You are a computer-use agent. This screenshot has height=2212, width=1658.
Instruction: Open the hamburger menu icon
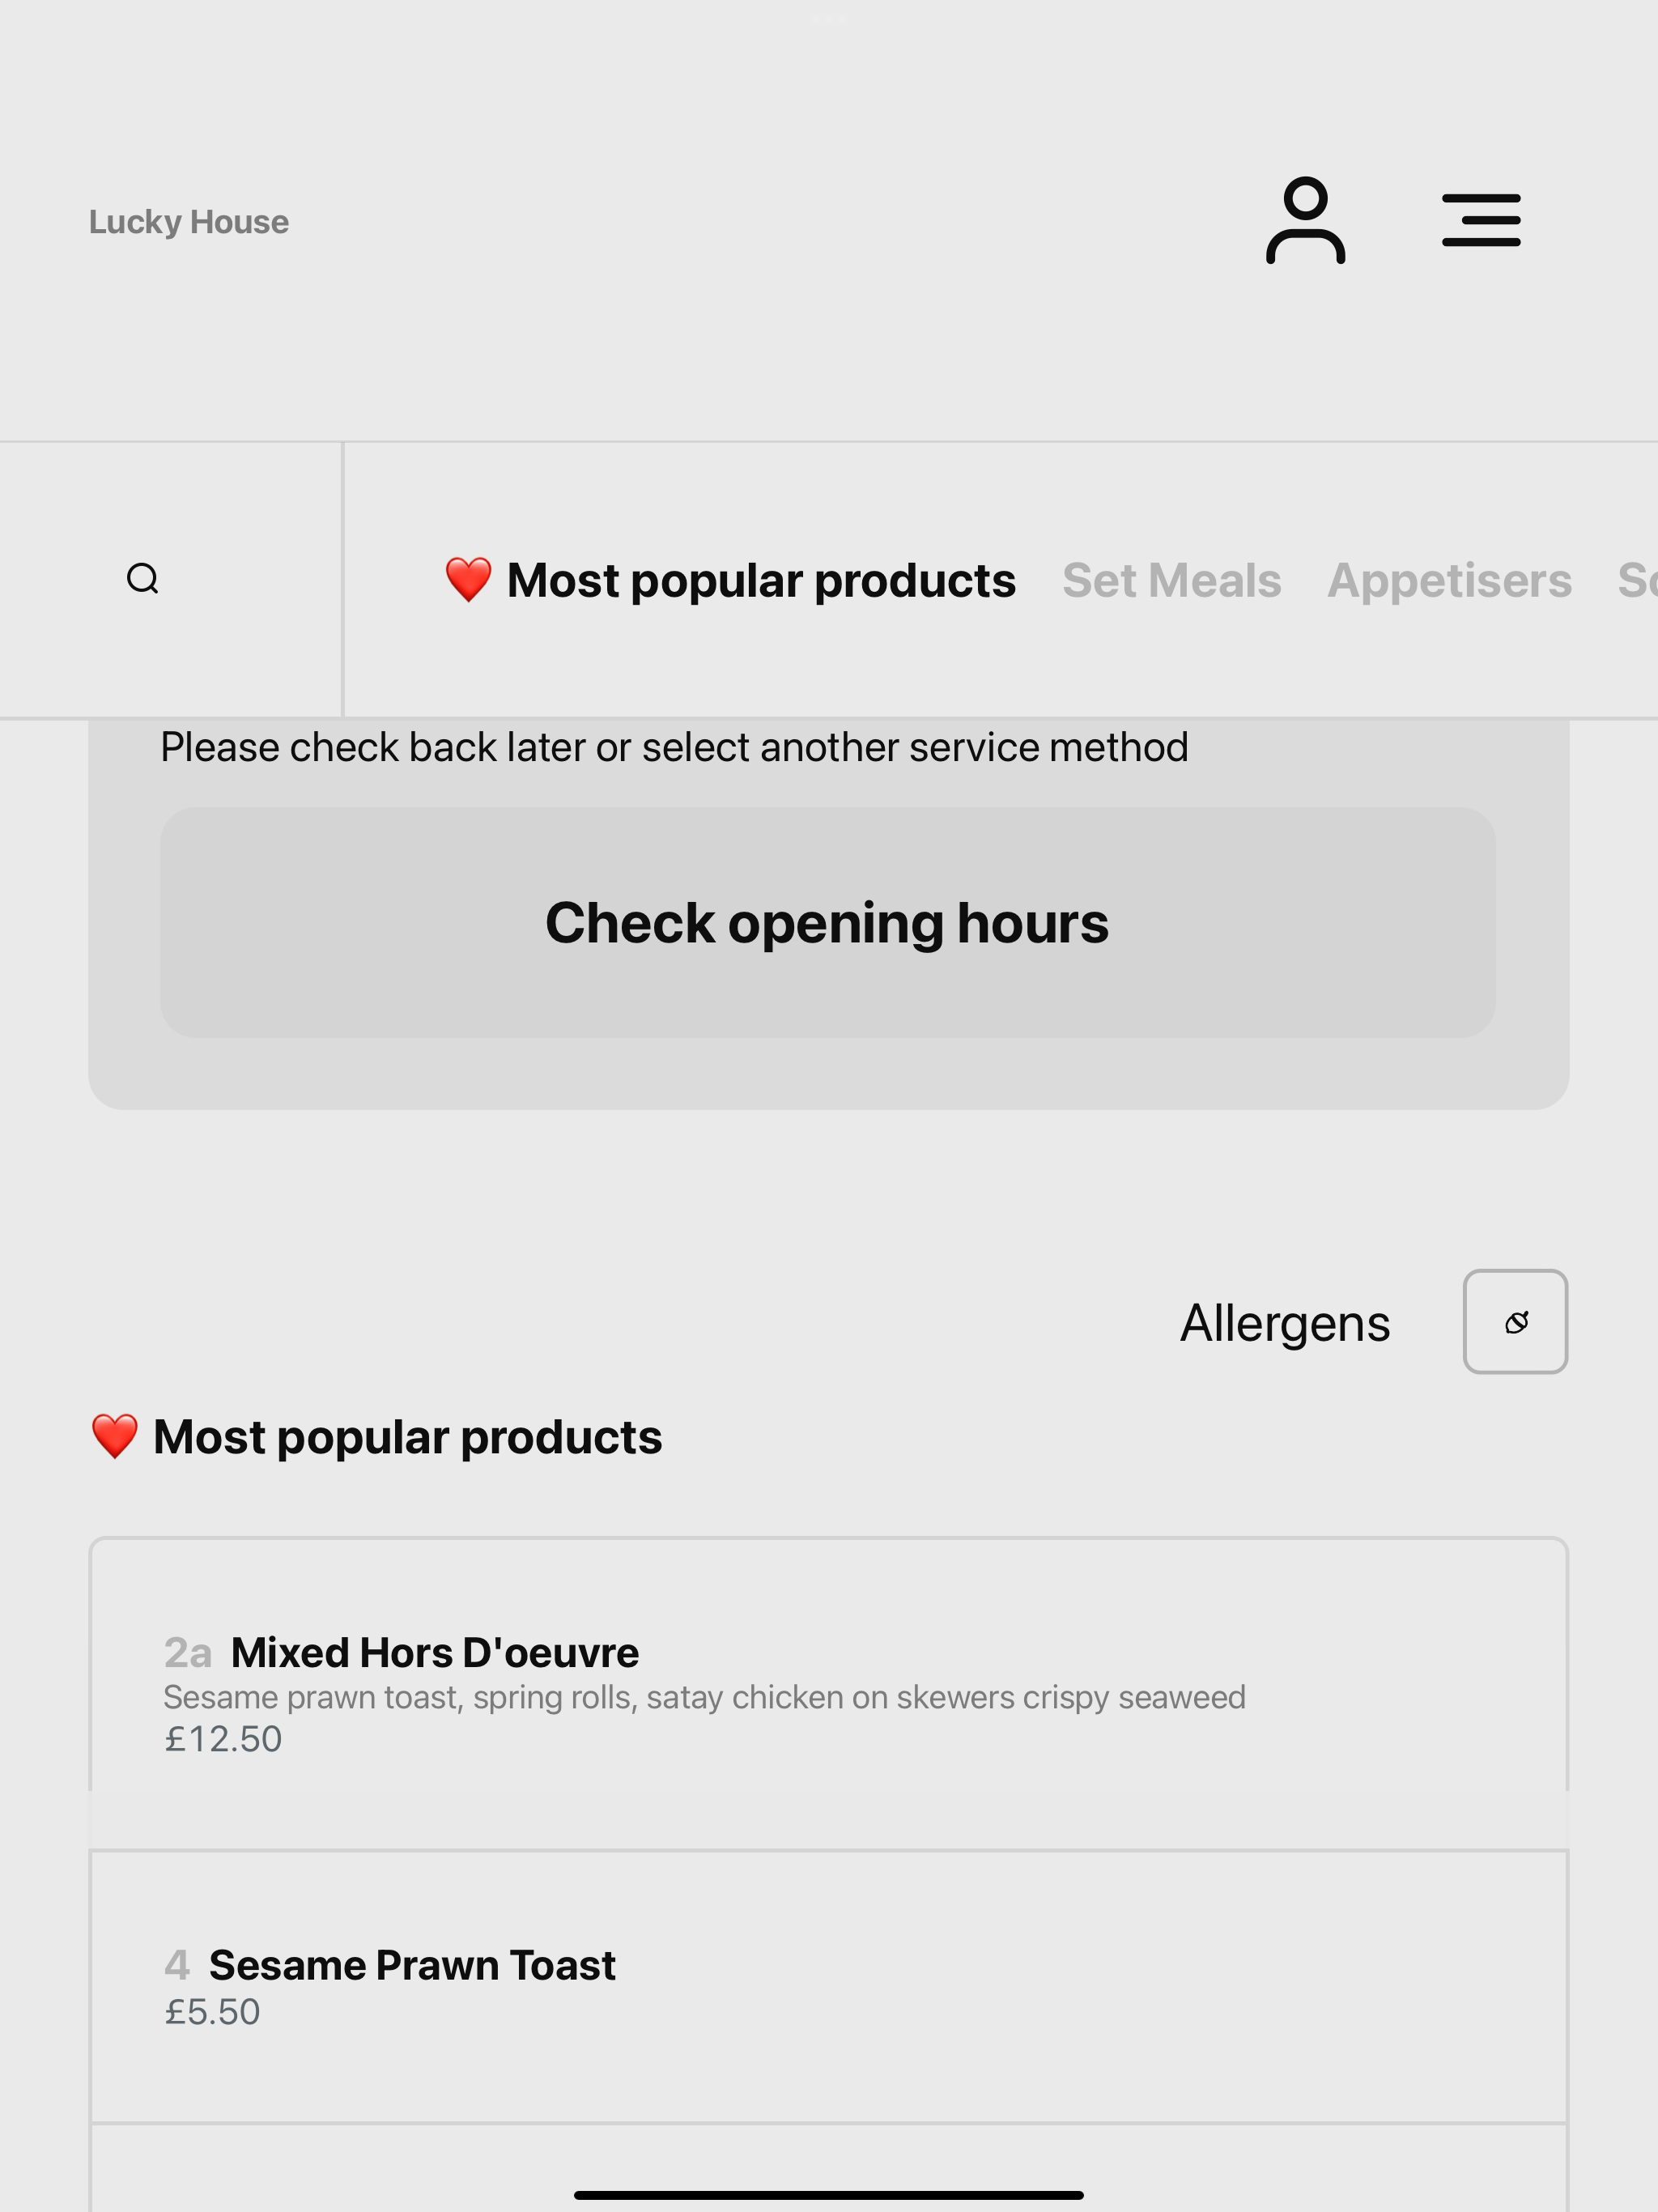(x=1481, y=220)
